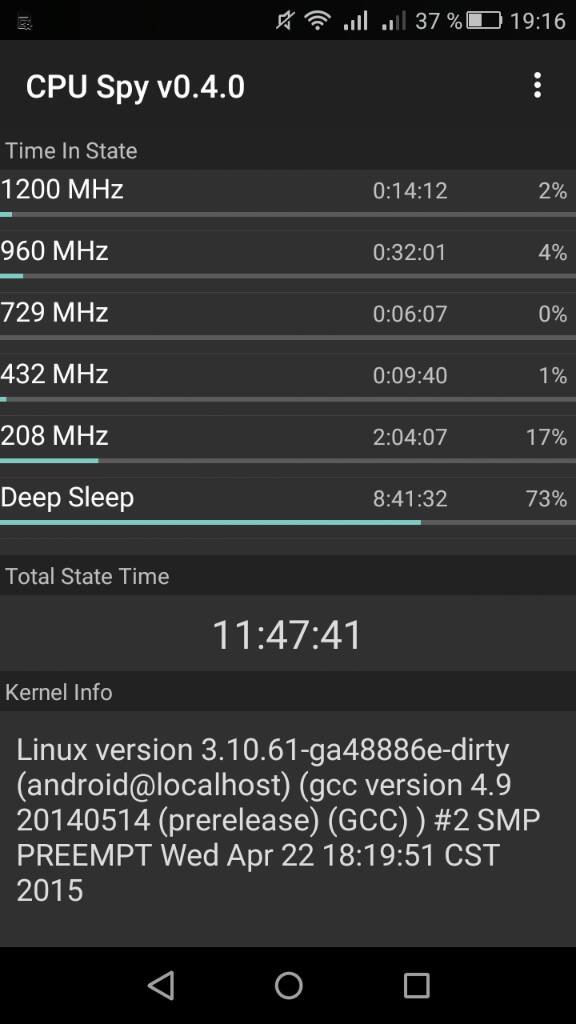Select the 1200 MHz state row

coord(288,194)
